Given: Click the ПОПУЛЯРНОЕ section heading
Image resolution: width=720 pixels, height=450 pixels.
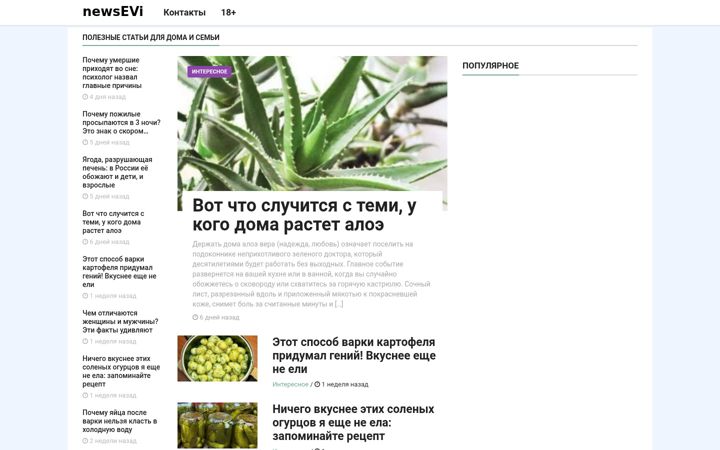Looking at the screenshot, I should click(x=490, y=66).
